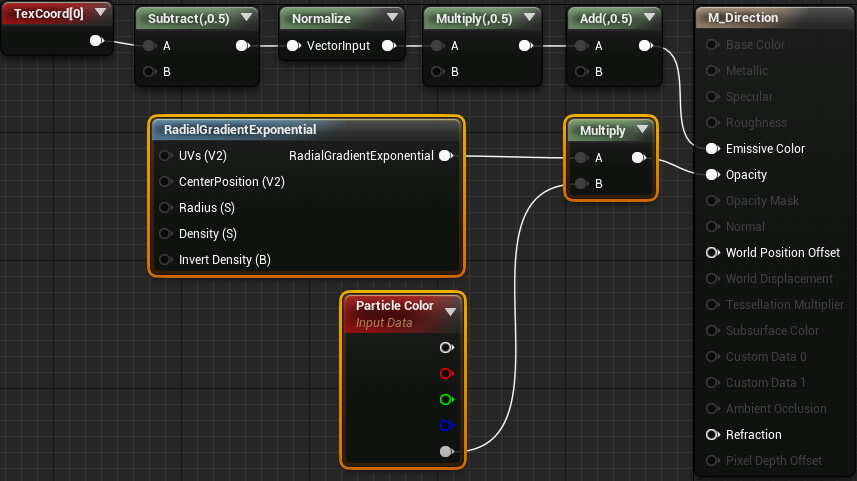Select the M_Direction material node title

(x=743, y=17)
